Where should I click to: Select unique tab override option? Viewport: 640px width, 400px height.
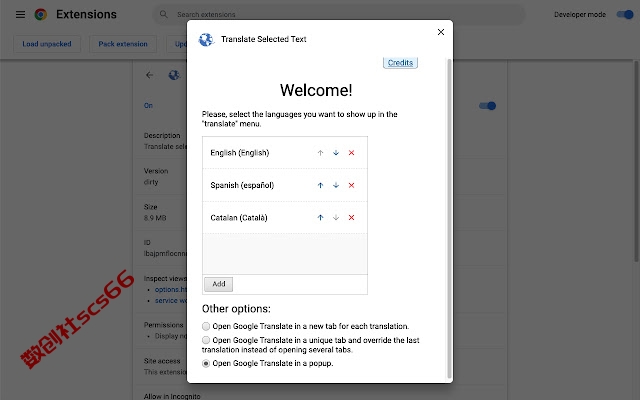point(206,340)
